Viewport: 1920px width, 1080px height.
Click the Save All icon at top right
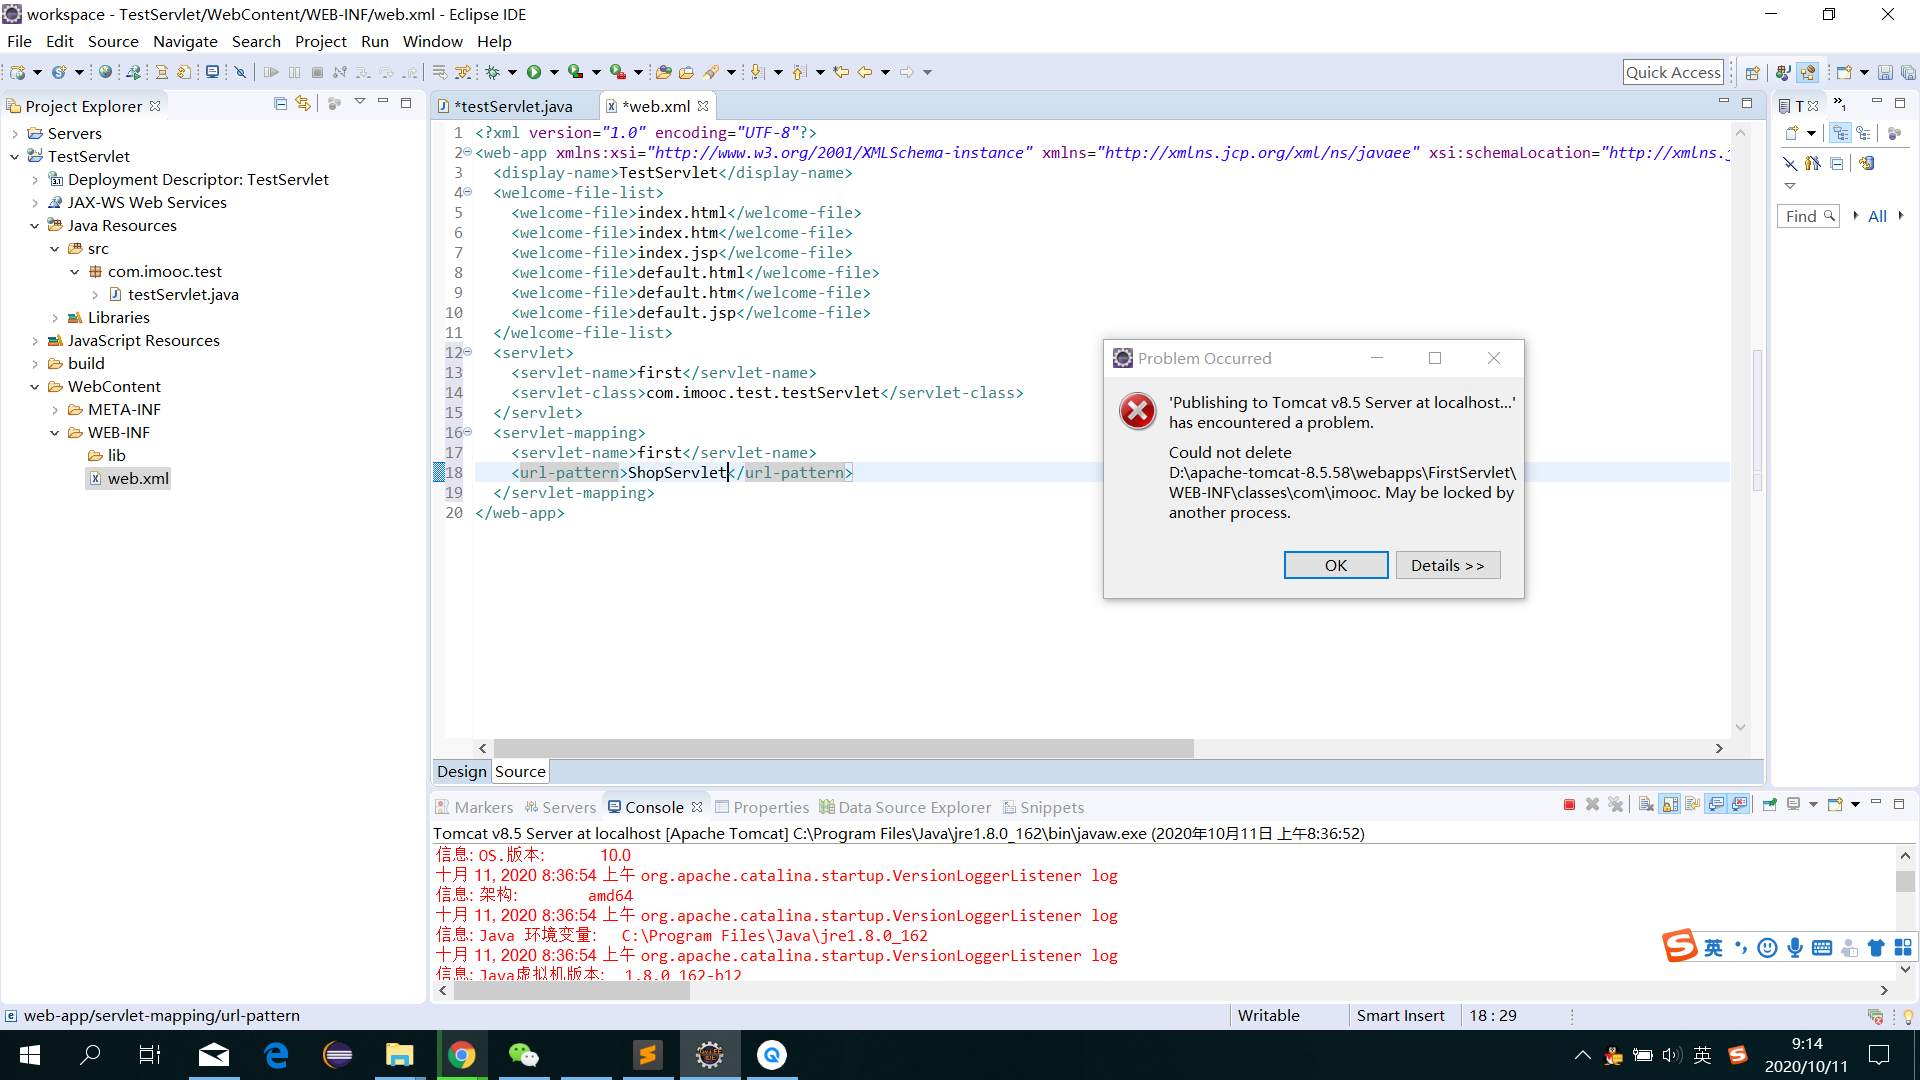(1908, 73)
